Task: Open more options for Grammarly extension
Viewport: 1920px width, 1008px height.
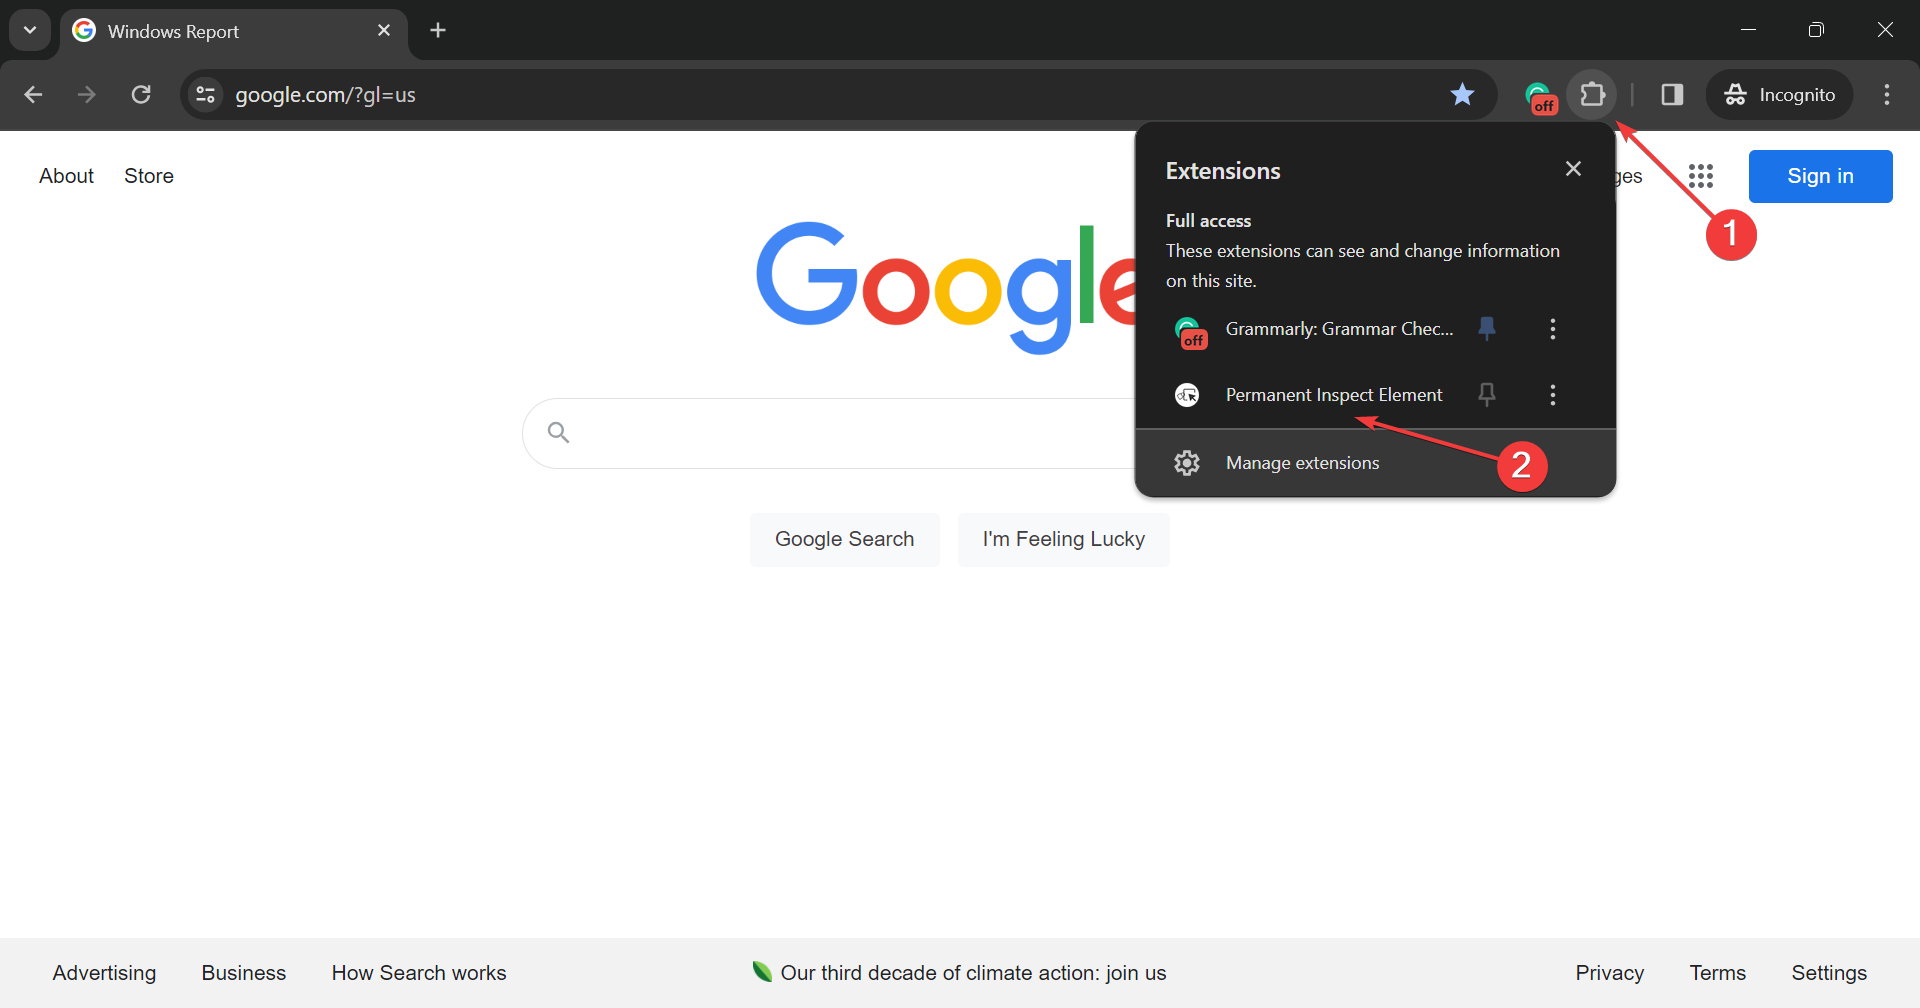Action: point(1553,329)
